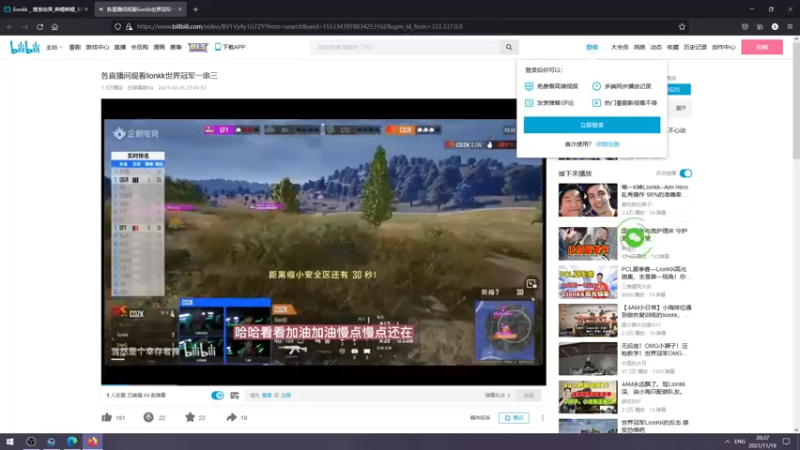Switch to the first Lionkk search results tab
This screenshot has height=450, width=800.
click(x=46, y=9)
